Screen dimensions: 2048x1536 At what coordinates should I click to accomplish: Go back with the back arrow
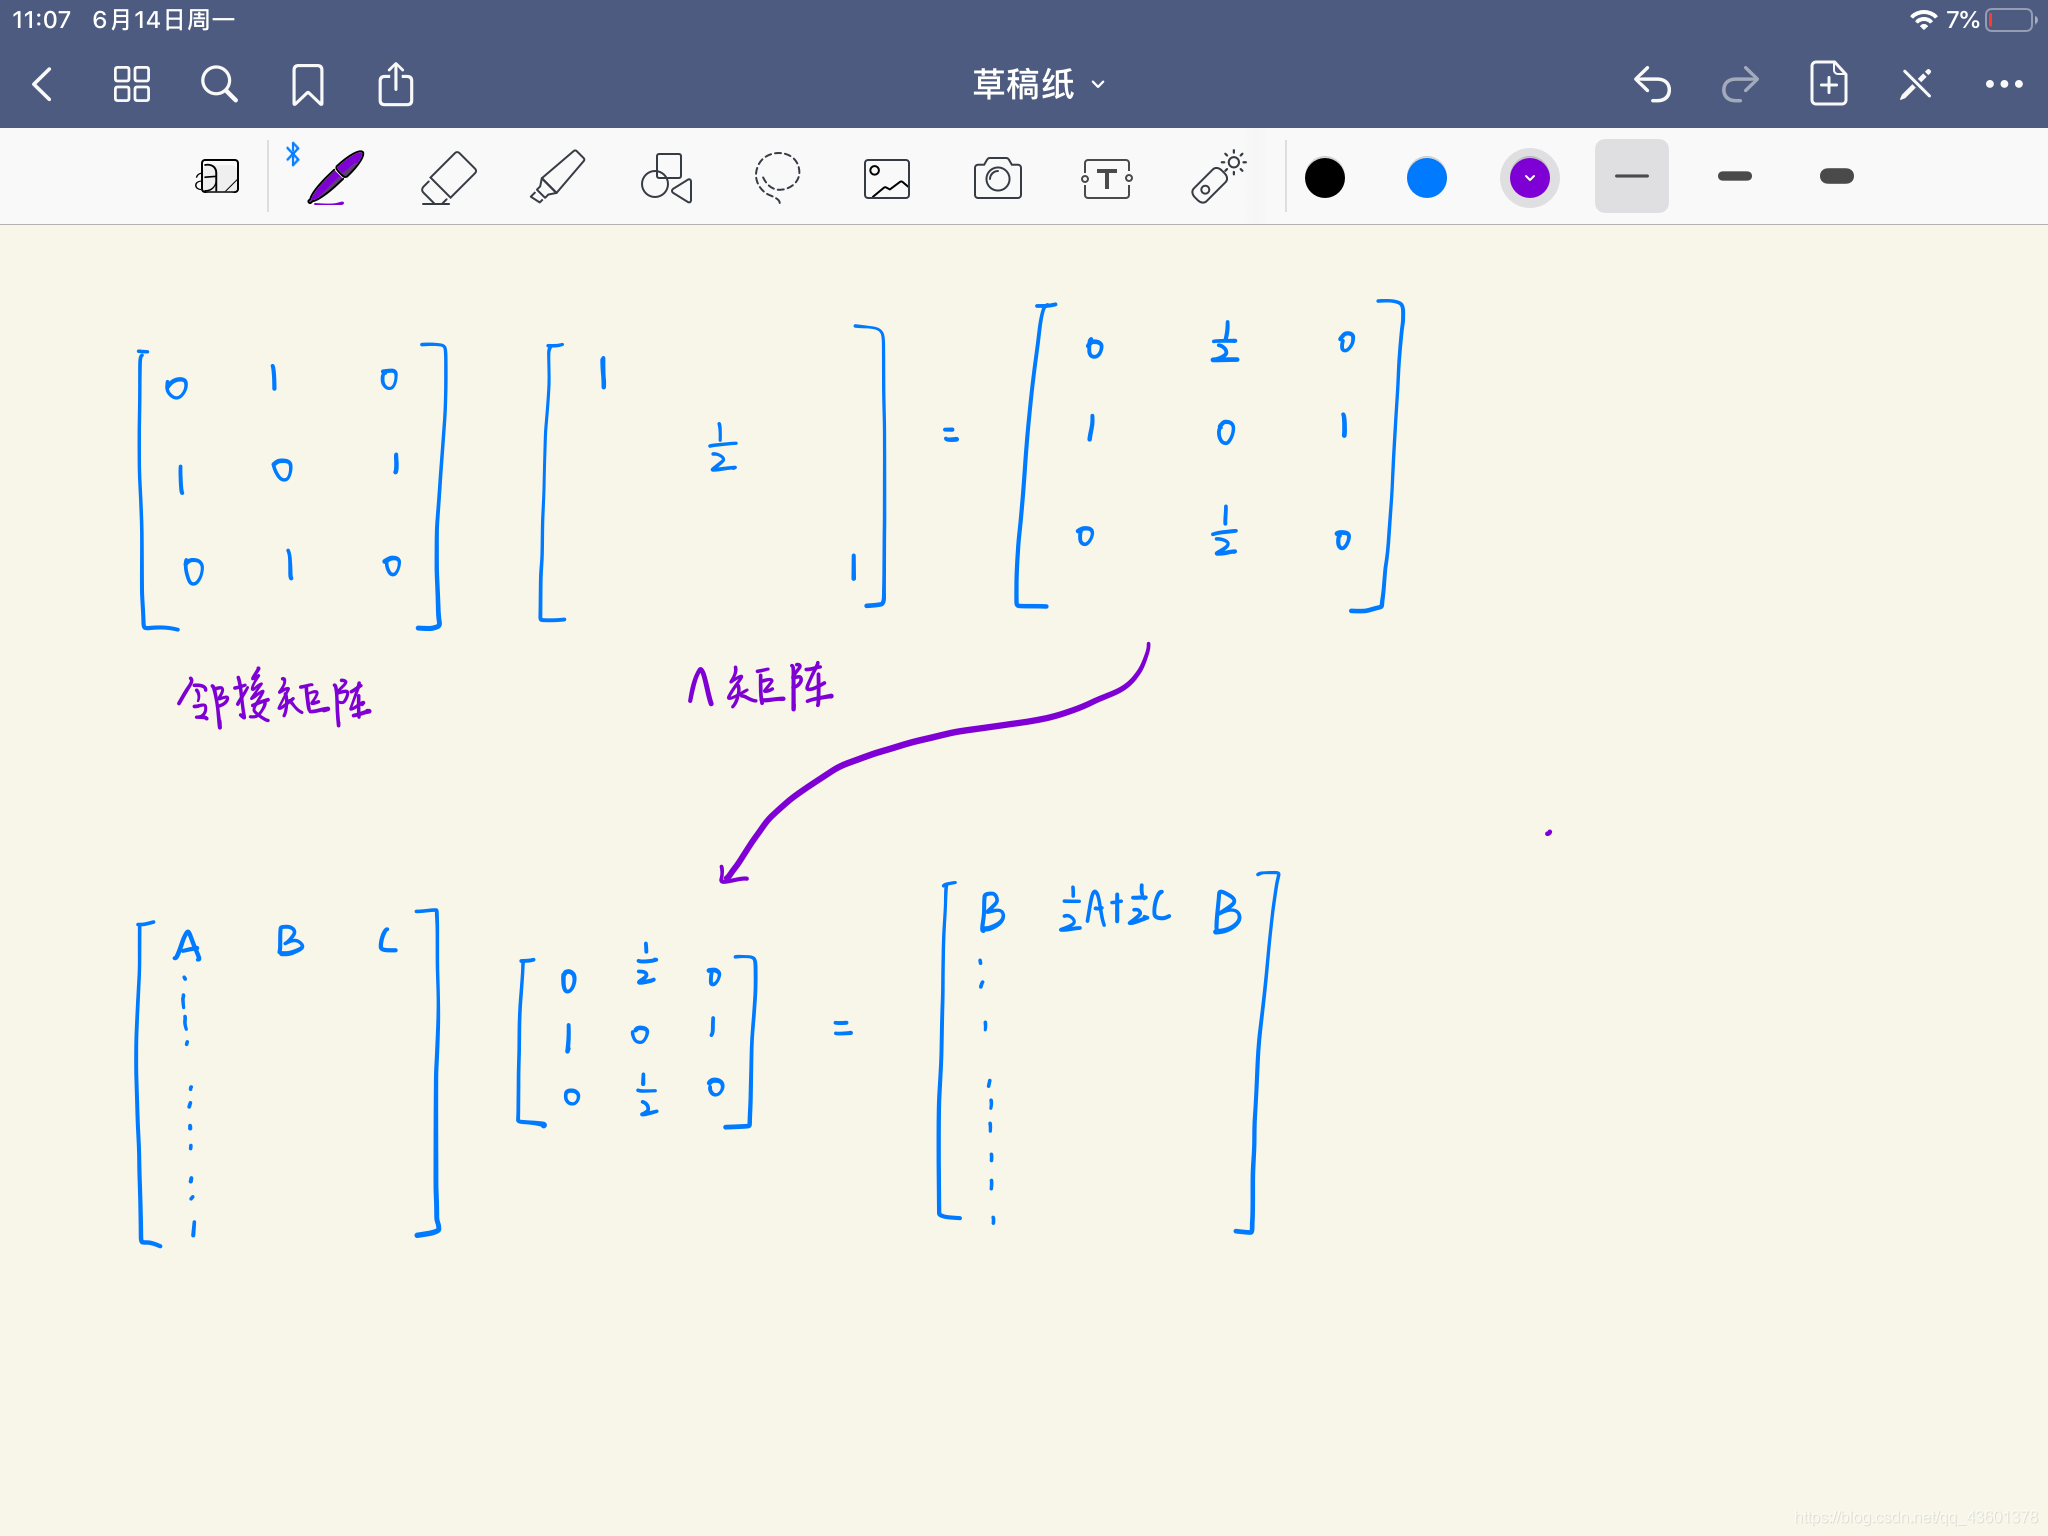[x=42, y=85]
